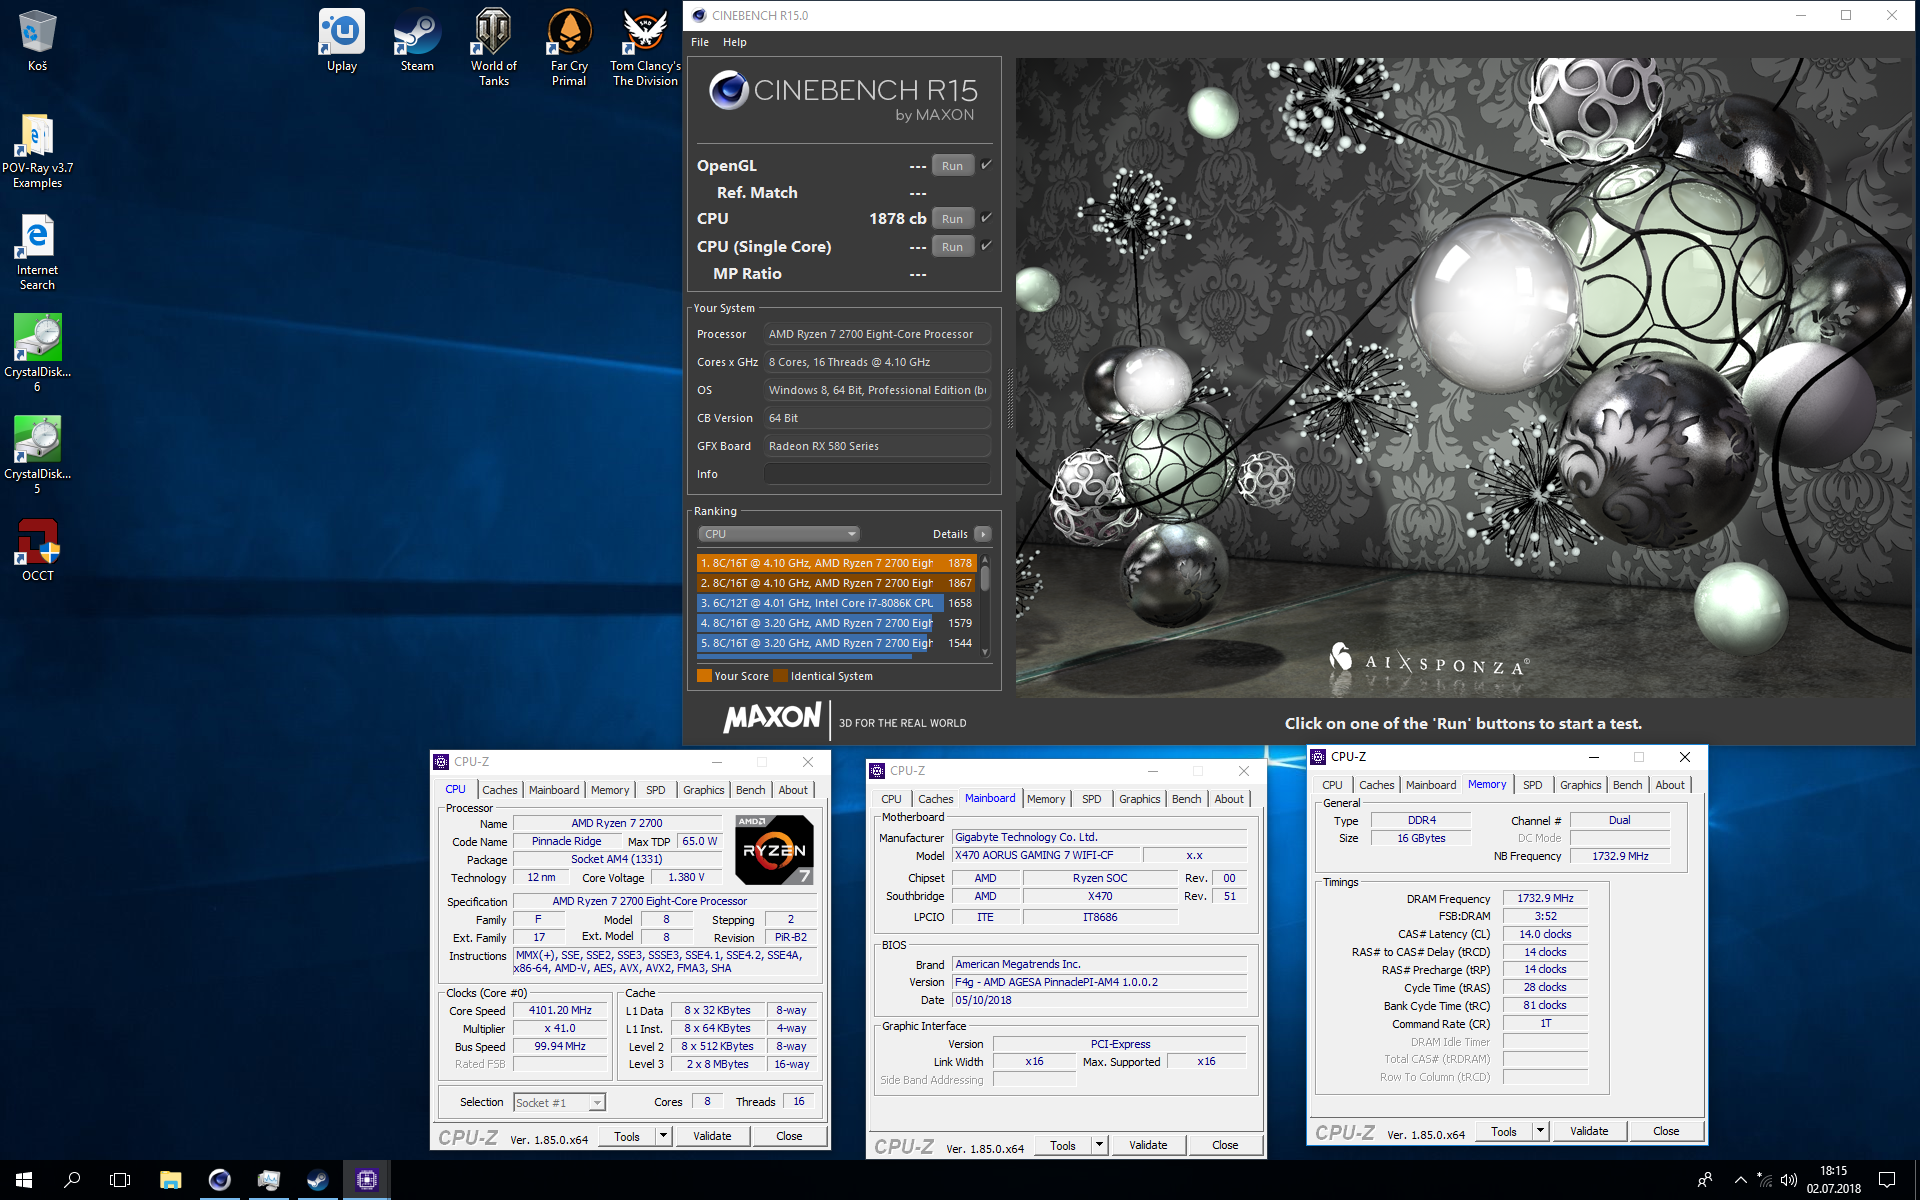Open the World of Tanks desktop shortcut
Viewport: 1920px width, 1200px height.
493,47
